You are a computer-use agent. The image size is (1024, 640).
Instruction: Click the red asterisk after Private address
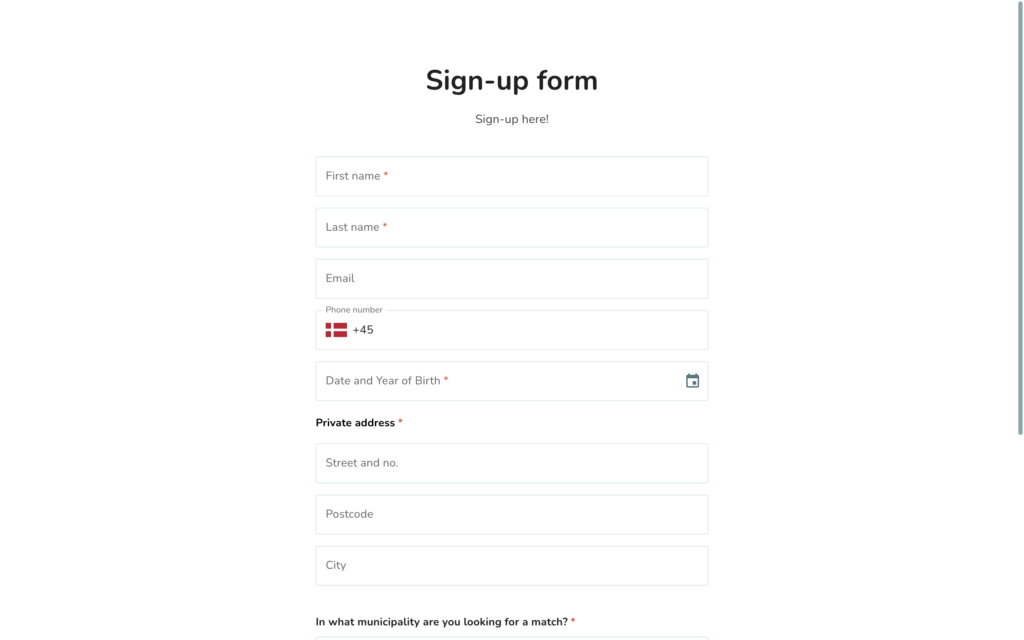(400, 422)
